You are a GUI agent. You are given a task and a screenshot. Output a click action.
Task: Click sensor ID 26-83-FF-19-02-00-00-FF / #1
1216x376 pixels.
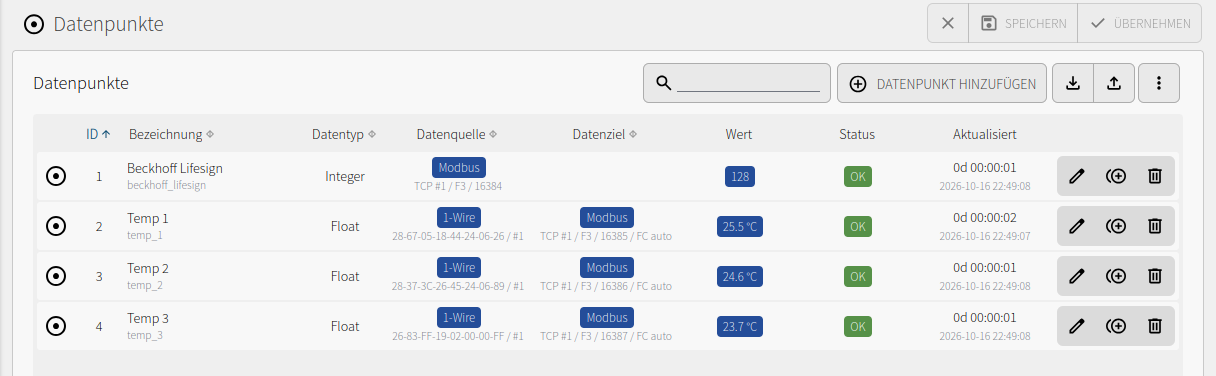pyautogui.click(x=458, y=336)
